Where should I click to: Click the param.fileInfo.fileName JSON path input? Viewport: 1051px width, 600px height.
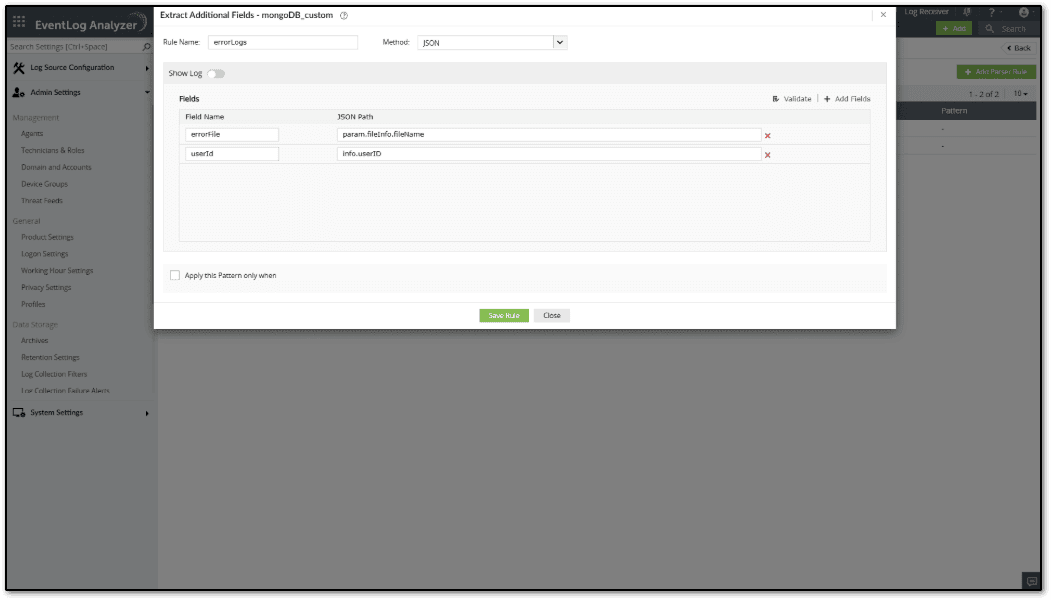pyautogui.click(x=549, y=135)
